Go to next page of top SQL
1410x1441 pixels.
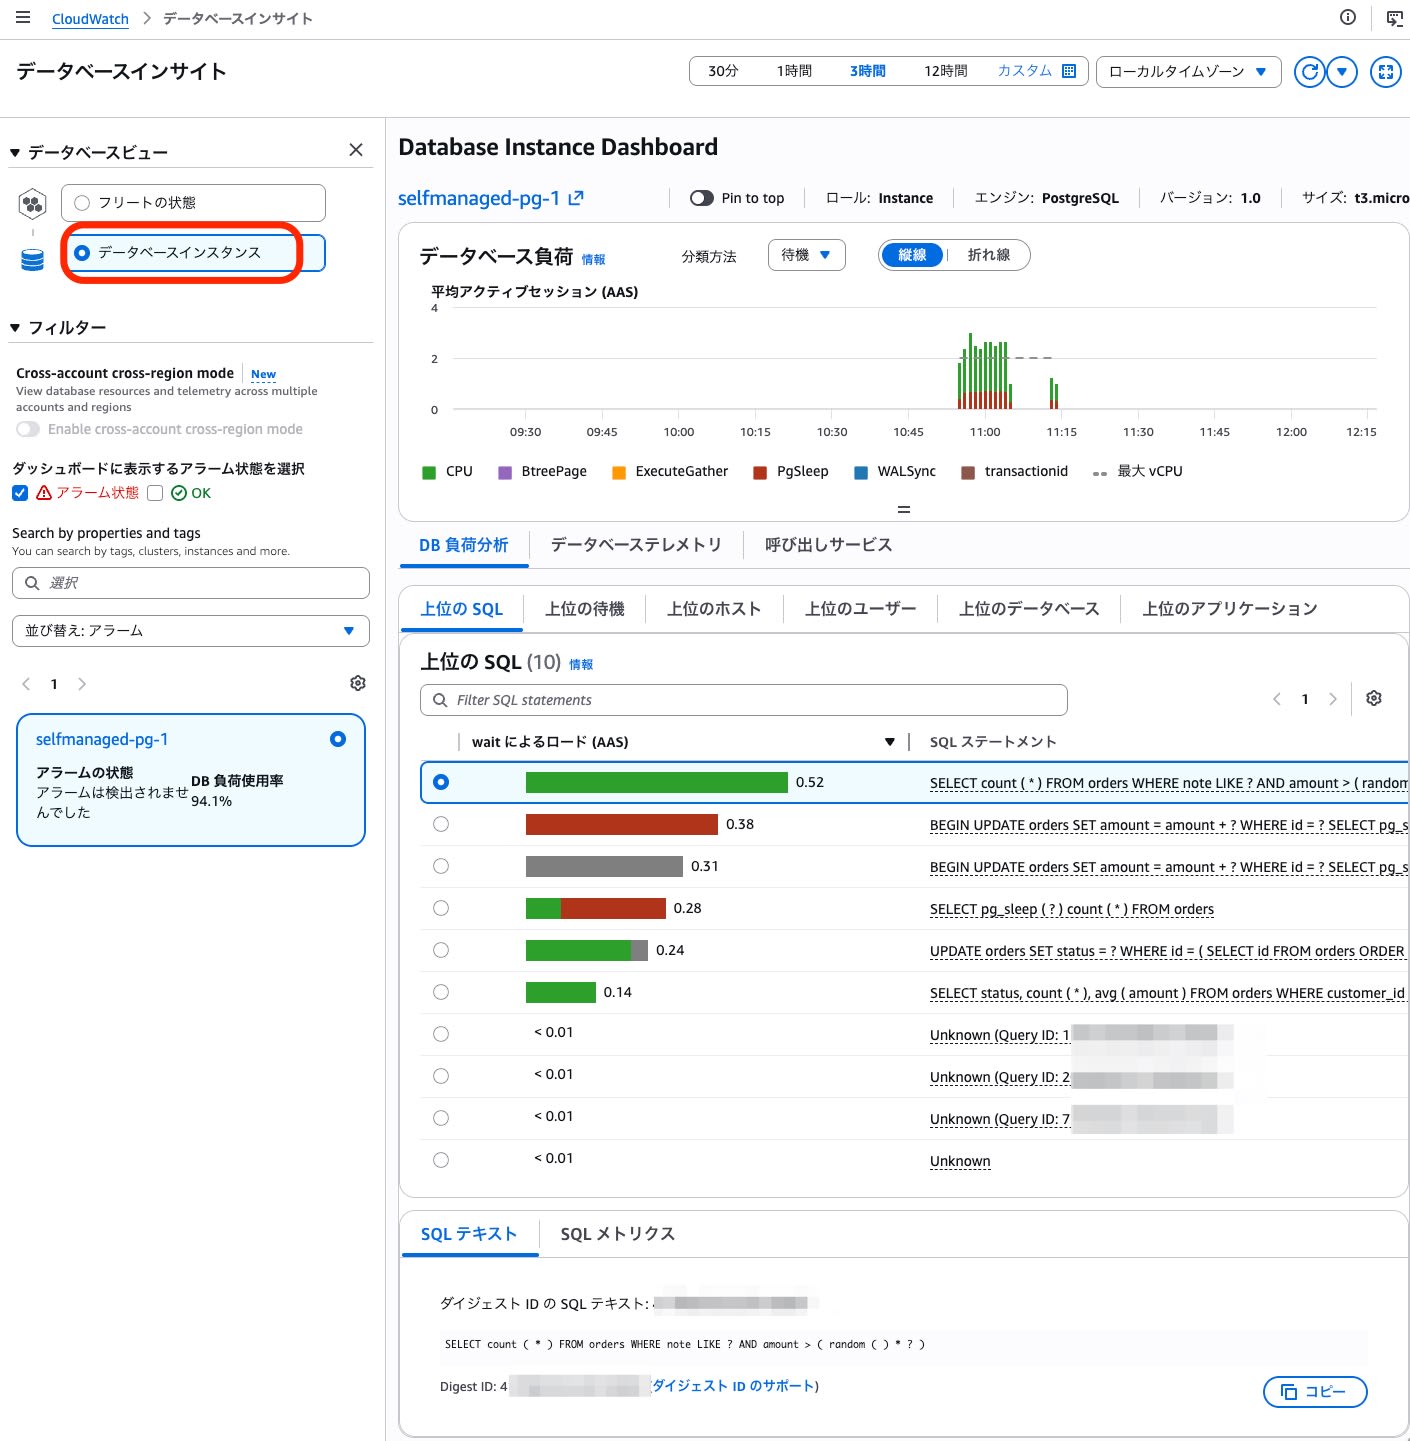1332,699
